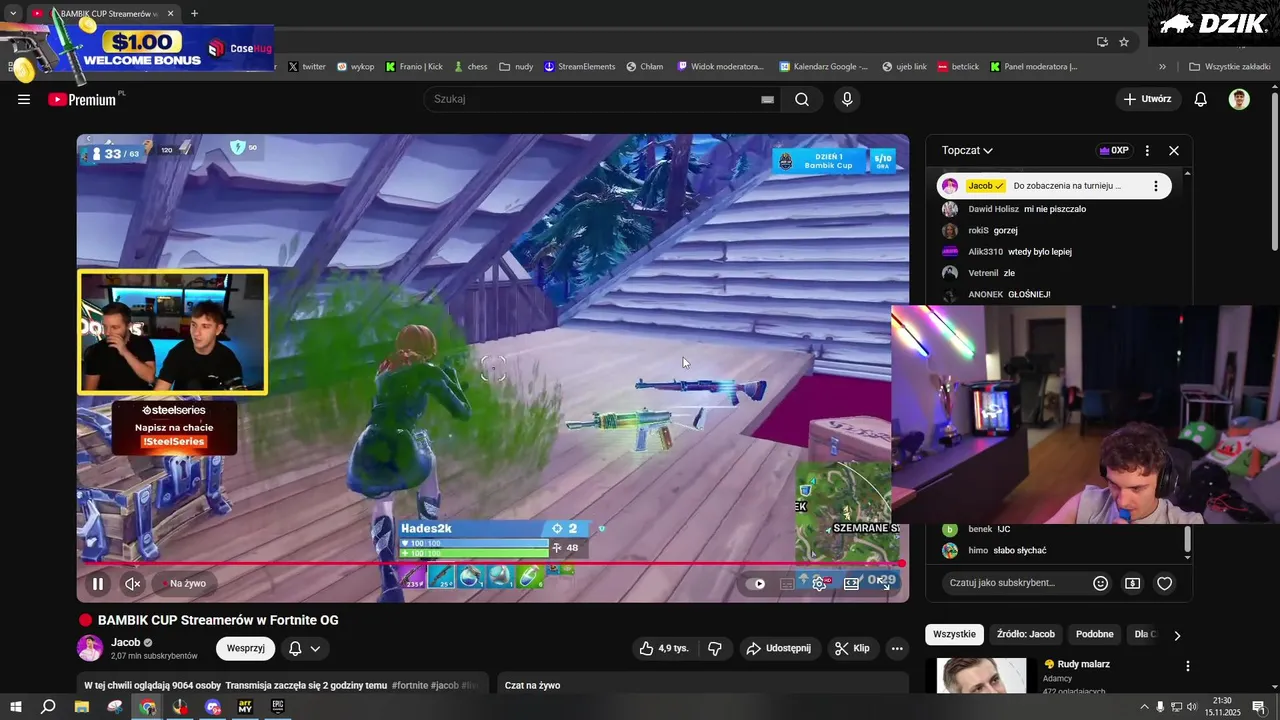
Task: Open betclick bookmark
Action: point(958,67)
